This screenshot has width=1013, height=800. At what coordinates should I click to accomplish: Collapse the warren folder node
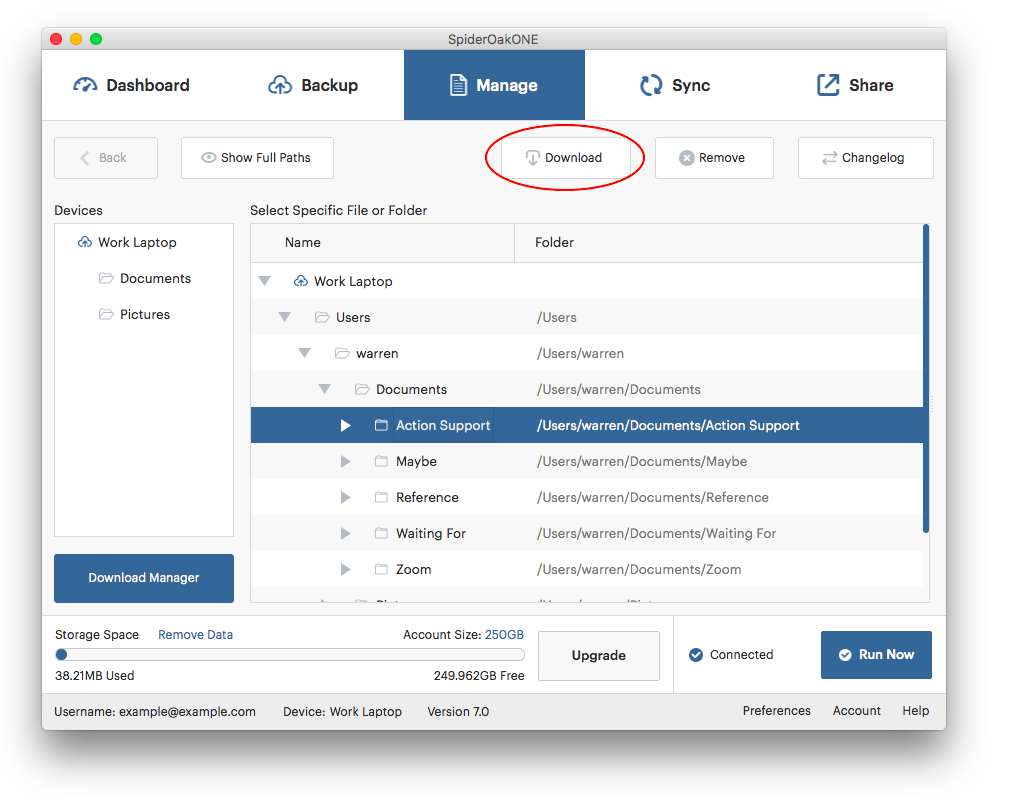[x=304, y=353]
